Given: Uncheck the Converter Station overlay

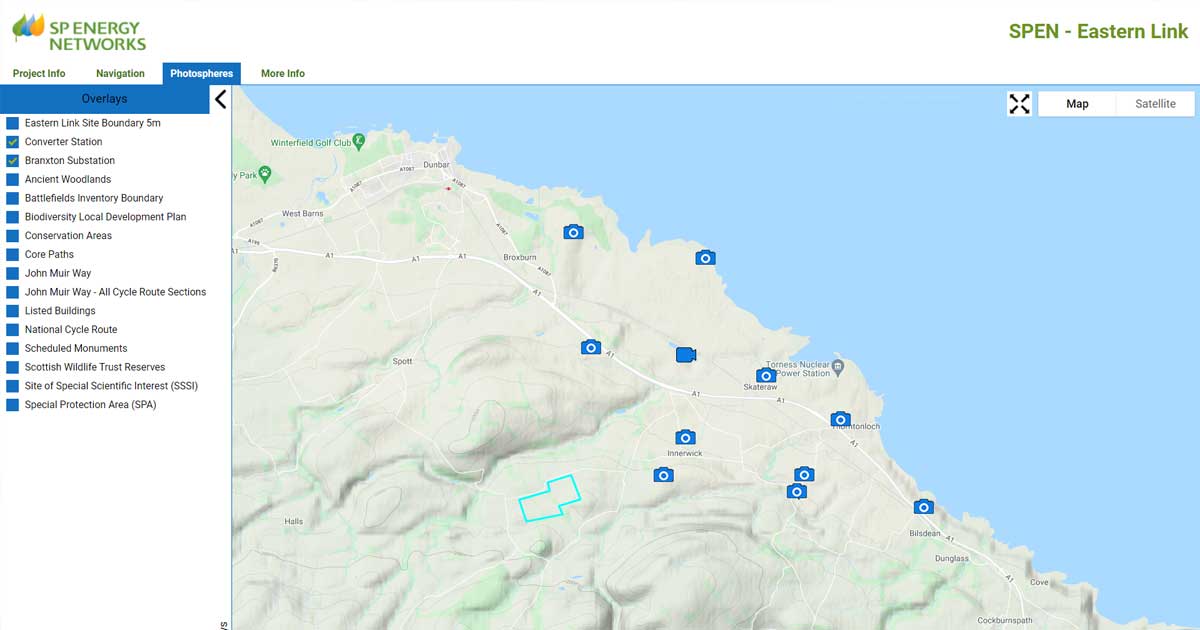Looking at the screenshot, I should click(x=13, y=142).
